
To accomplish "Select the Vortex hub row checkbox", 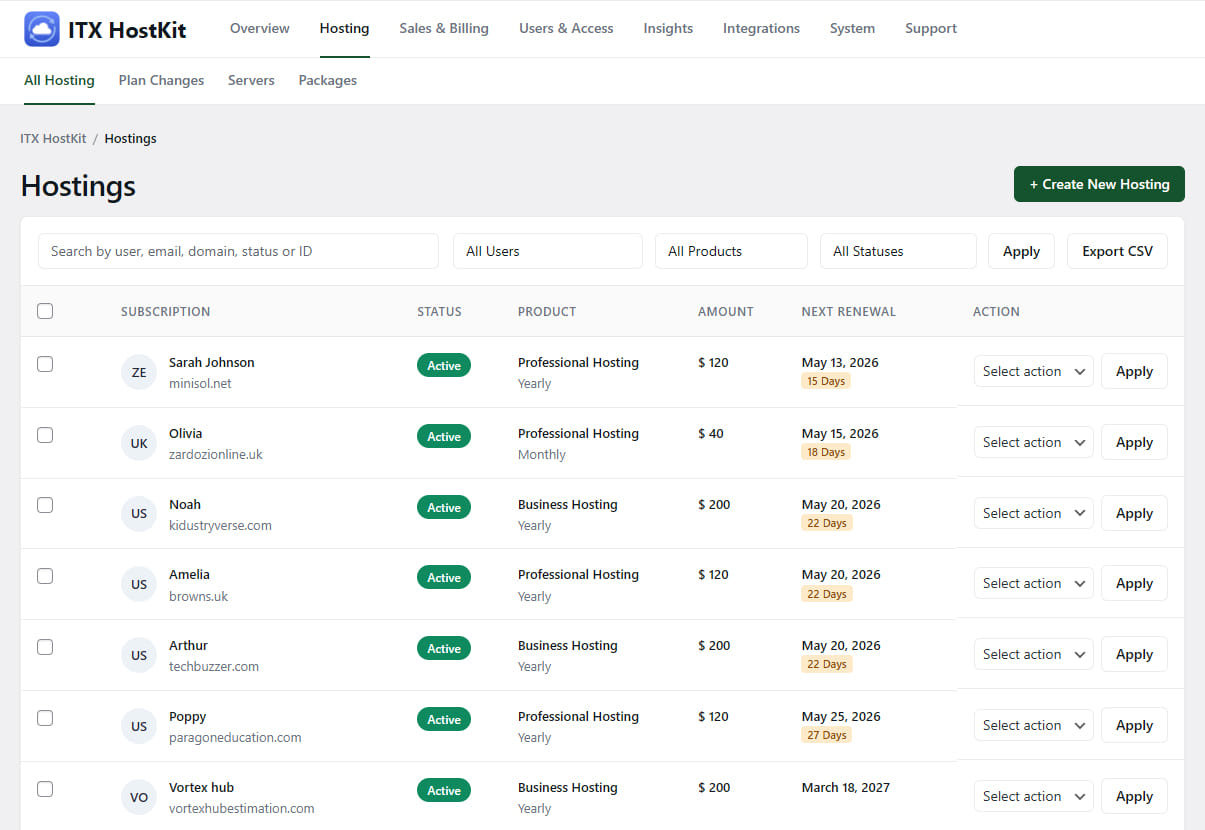I will tap(45, 789).
